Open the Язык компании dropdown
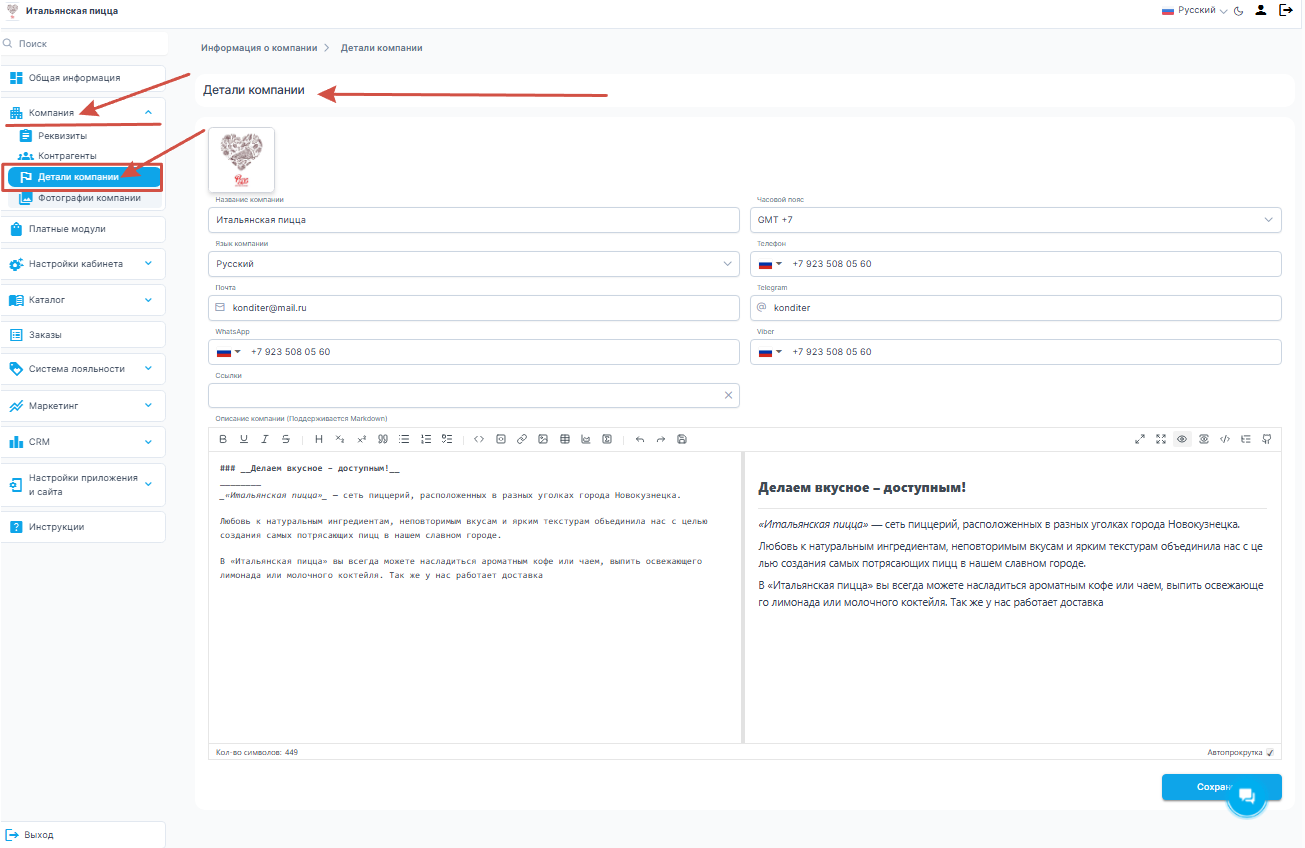Screen dimensions: 1305x848 coord(474,264)
